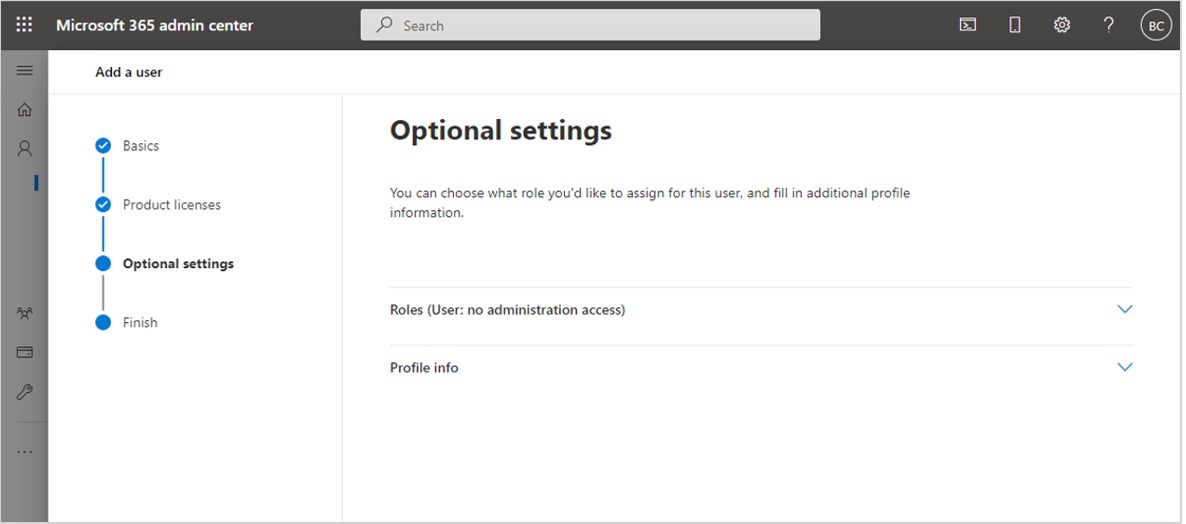Click the Add a user heading
The image size is (1186, 524).
pyautogui.click(x=129, y=72)
